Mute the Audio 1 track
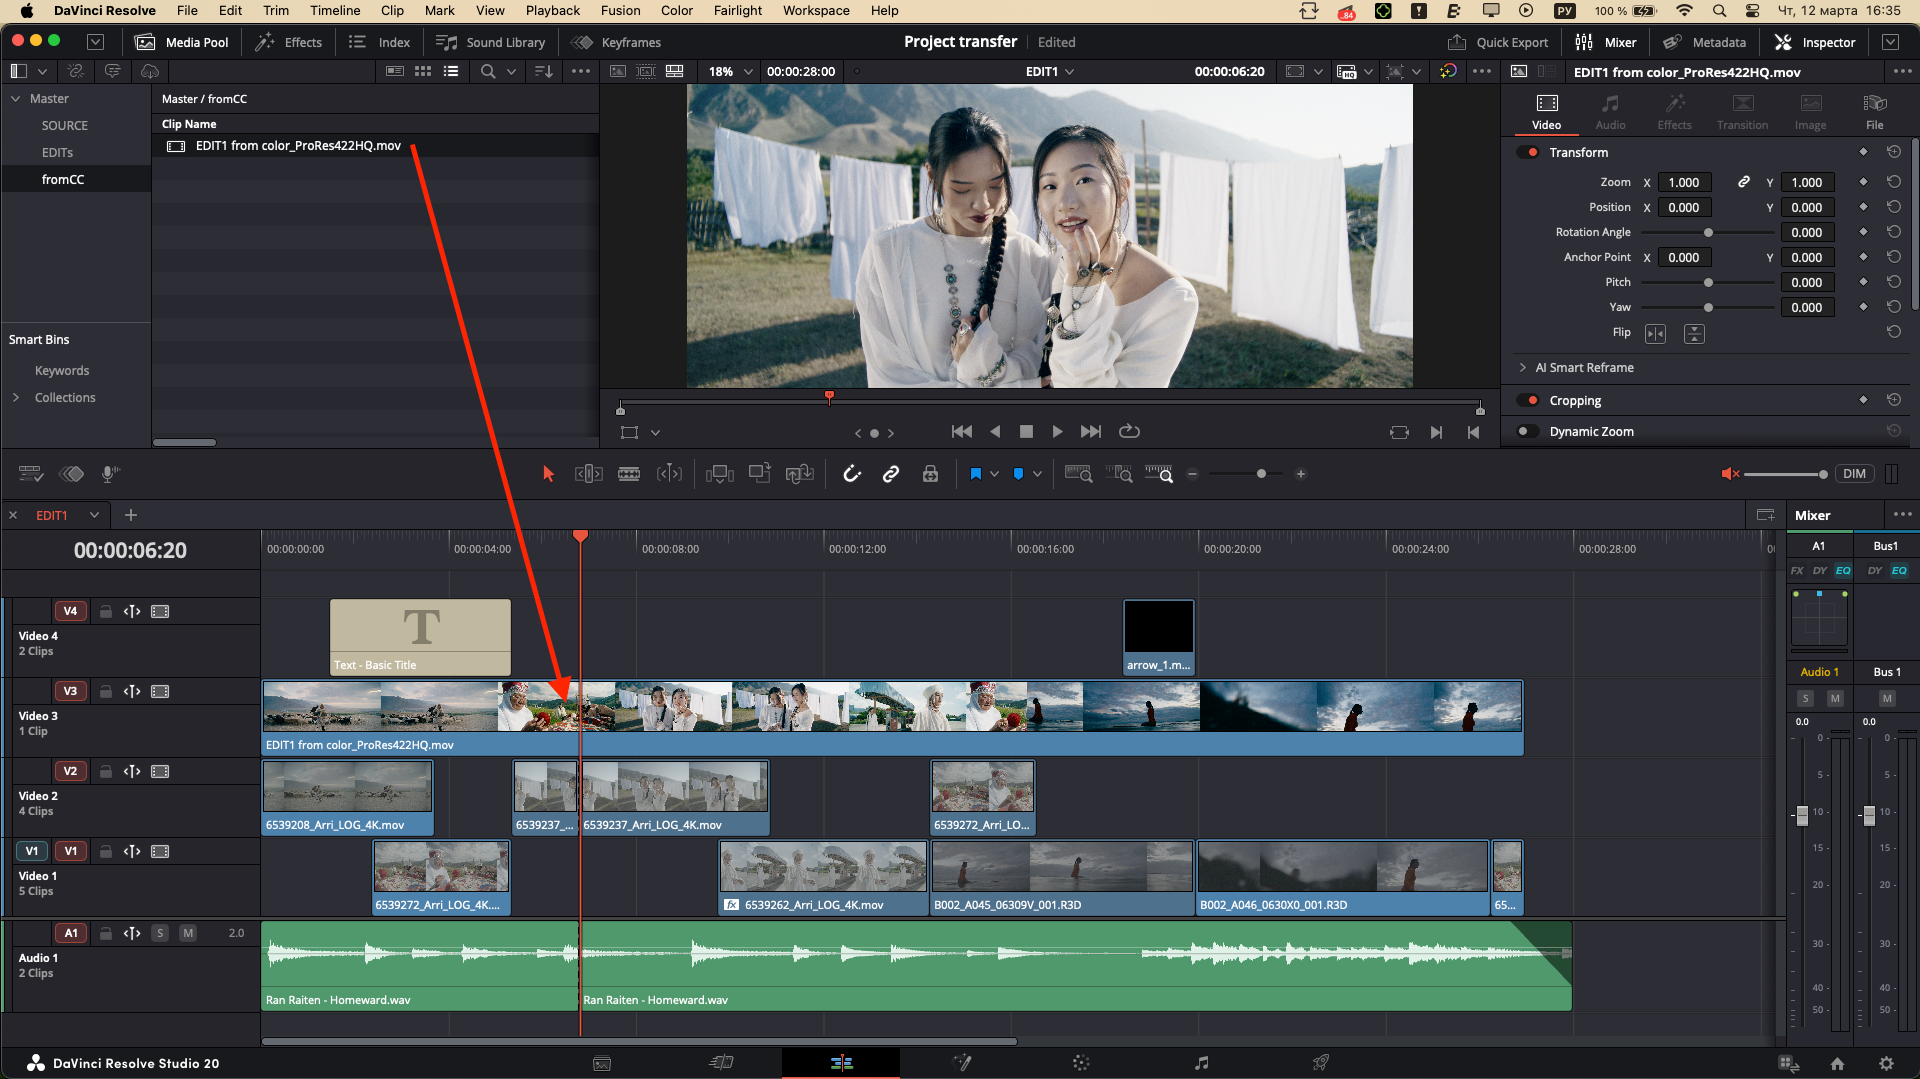Screen dimensions: 1920x1079 tap(188, 932)
